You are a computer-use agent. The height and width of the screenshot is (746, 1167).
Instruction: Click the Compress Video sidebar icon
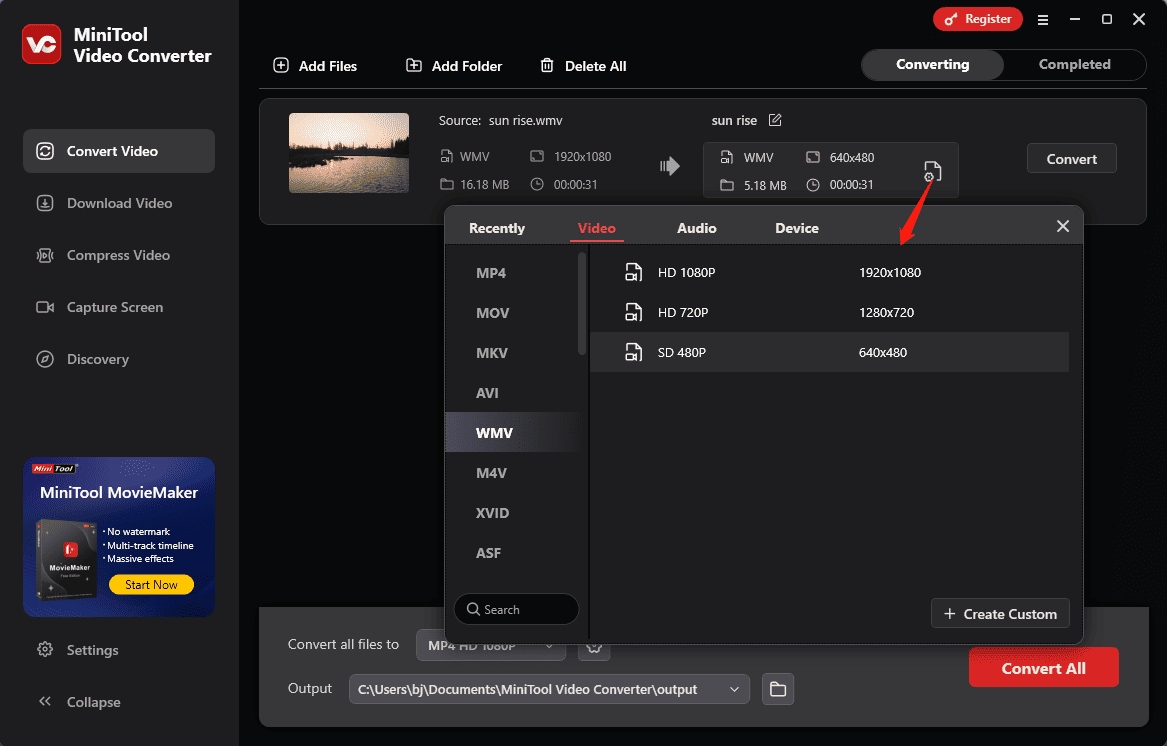click(x=45, y=255)
